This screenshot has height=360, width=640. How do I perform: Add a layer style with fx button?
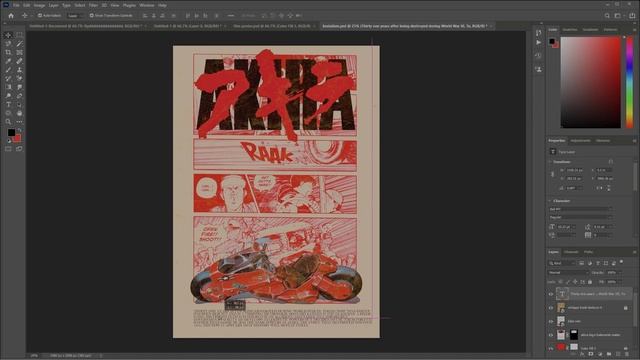click(582, 354)
